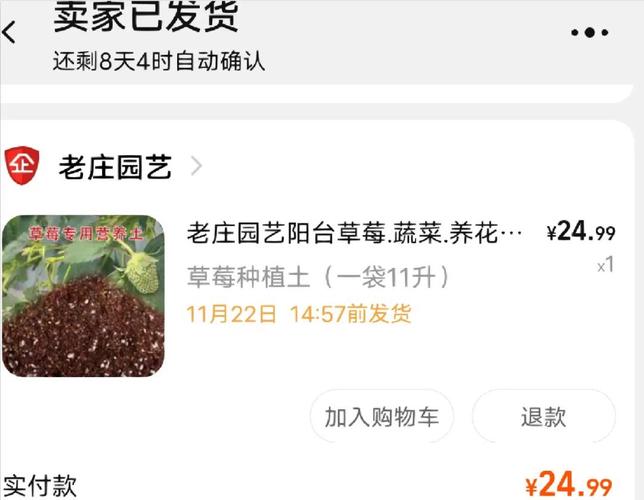Tap the 退款 refund button

tap(543, 416)
